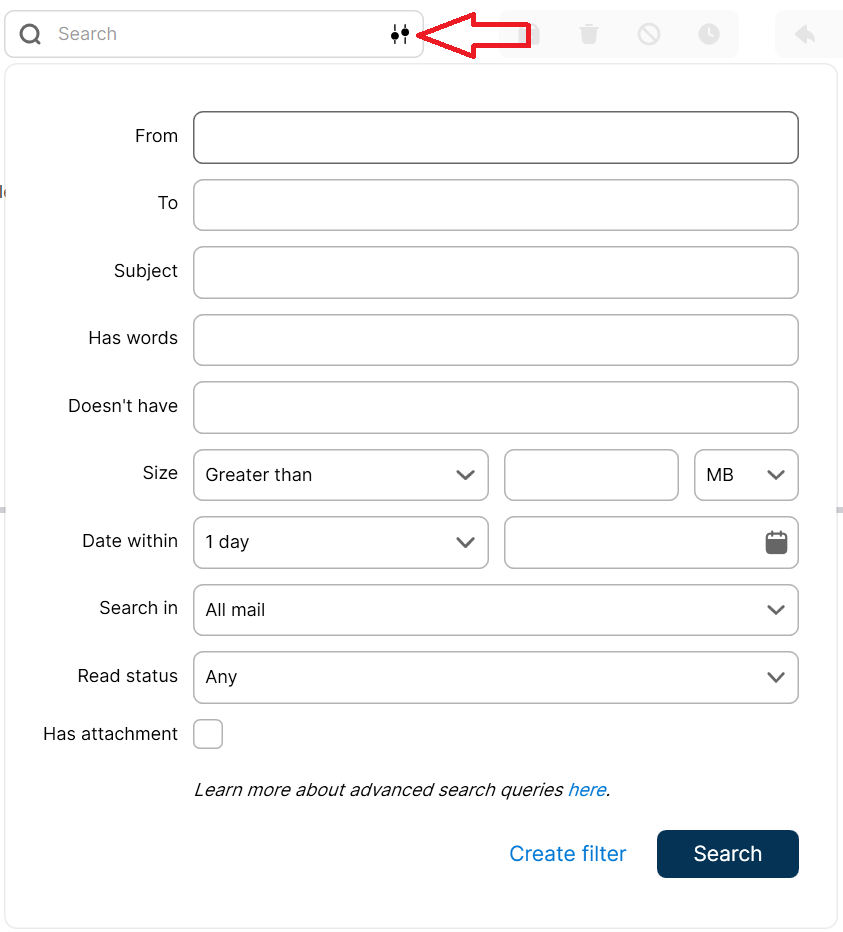This screenshot has width=843, height=932.
Task: Click the block spam icon
Action: click(x=649, y=35)
